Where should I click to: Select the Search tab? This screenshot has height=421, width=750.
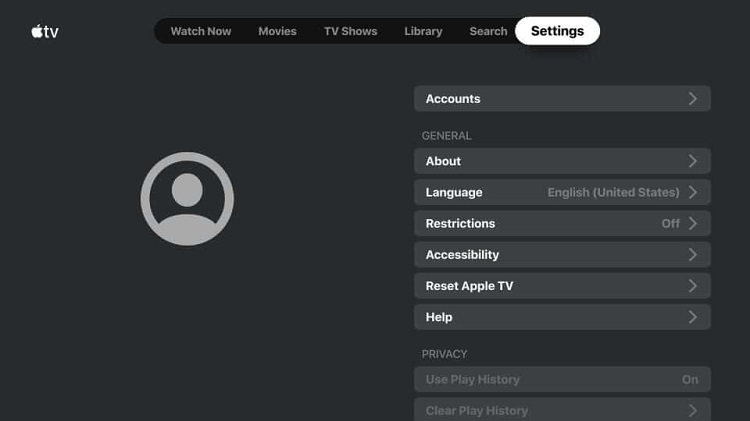click(x=488, y=31)
